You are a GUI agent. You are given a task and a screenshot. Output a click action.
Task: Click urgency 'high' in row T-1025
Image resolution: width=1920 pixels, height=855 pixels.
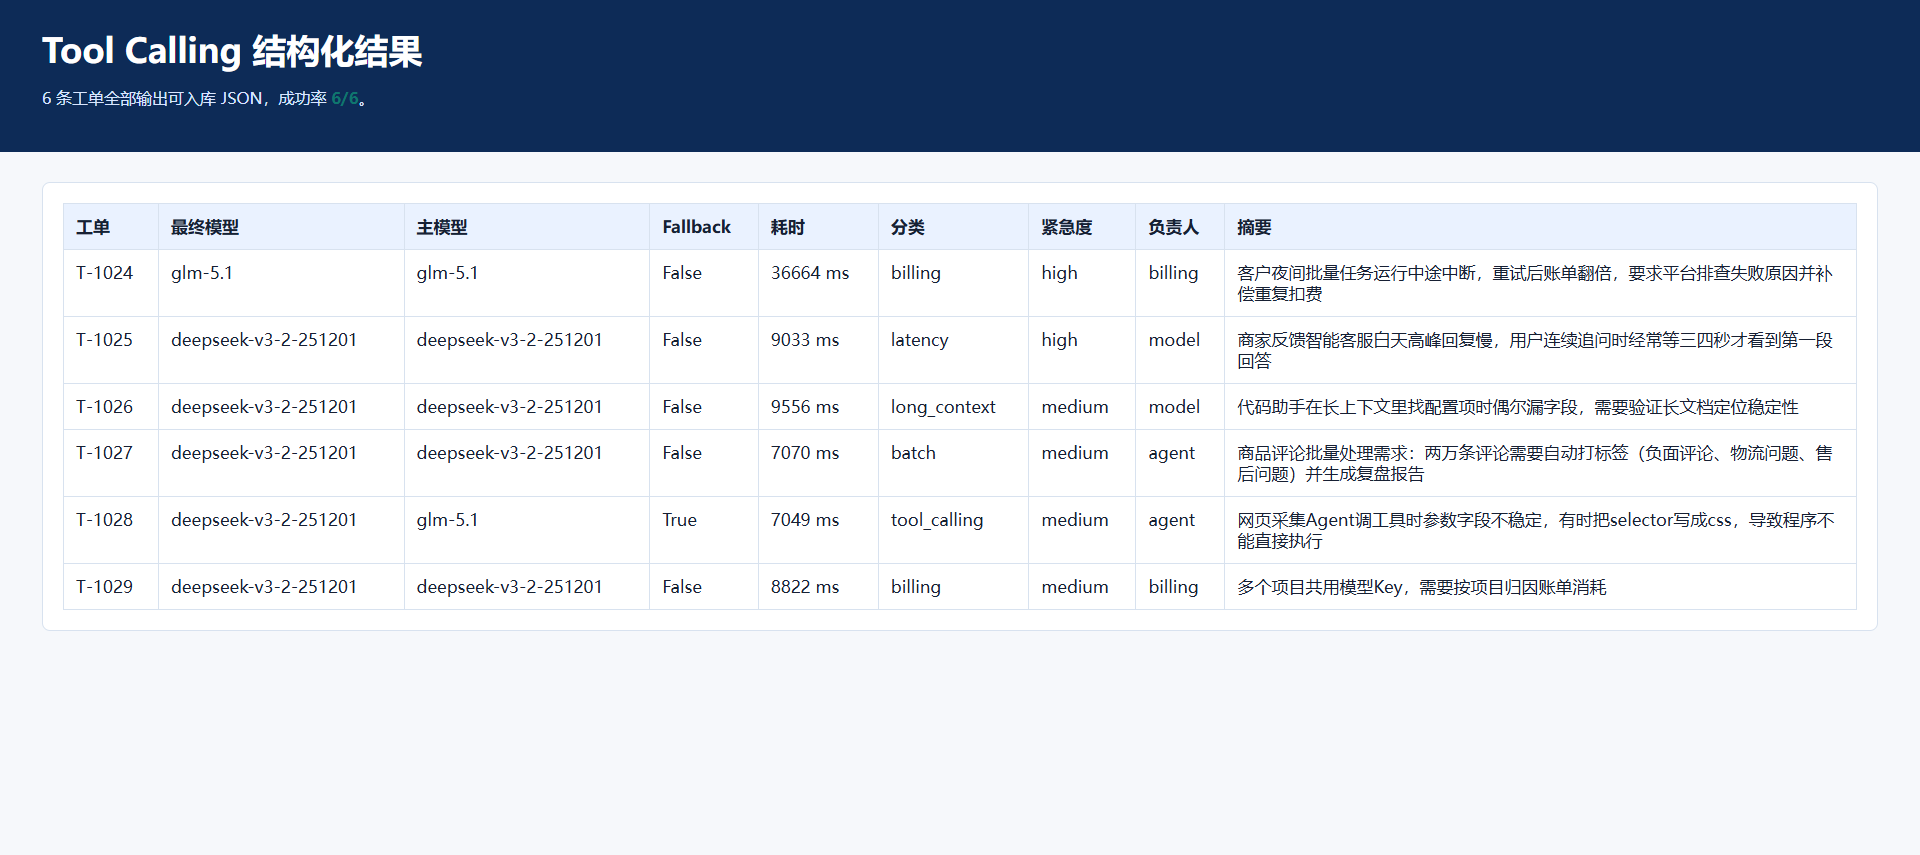click(1060, 340)
